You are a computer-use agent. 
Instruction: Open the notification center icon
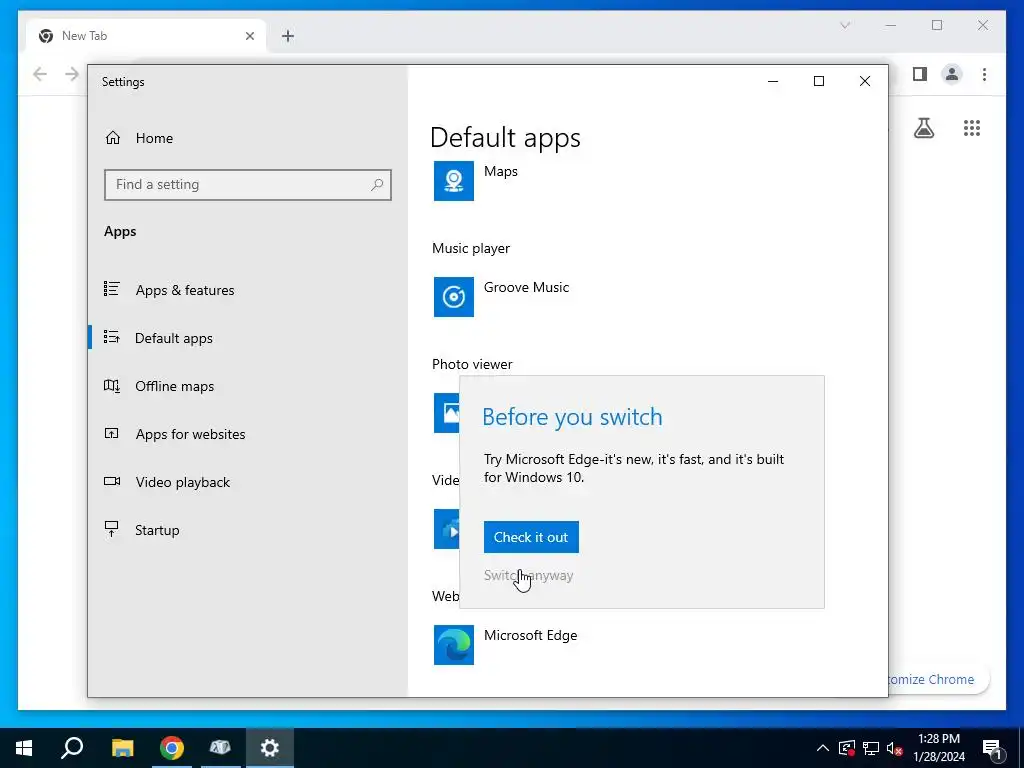pyautogui.click(x=992, y=748)
